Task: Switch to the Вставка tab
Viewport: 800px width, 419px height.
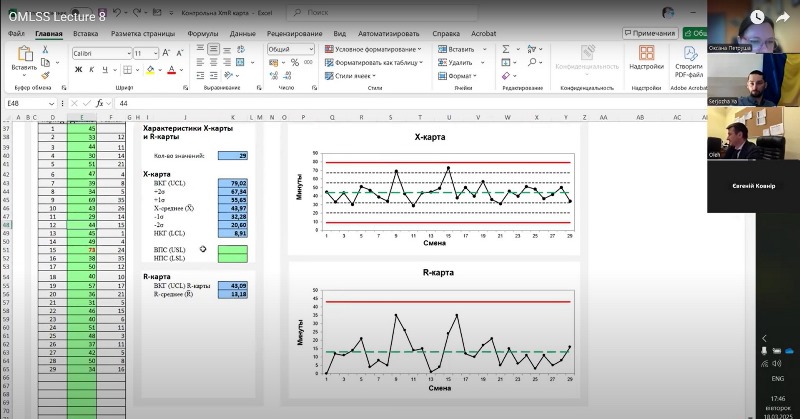Action: [x=85, y=34]
